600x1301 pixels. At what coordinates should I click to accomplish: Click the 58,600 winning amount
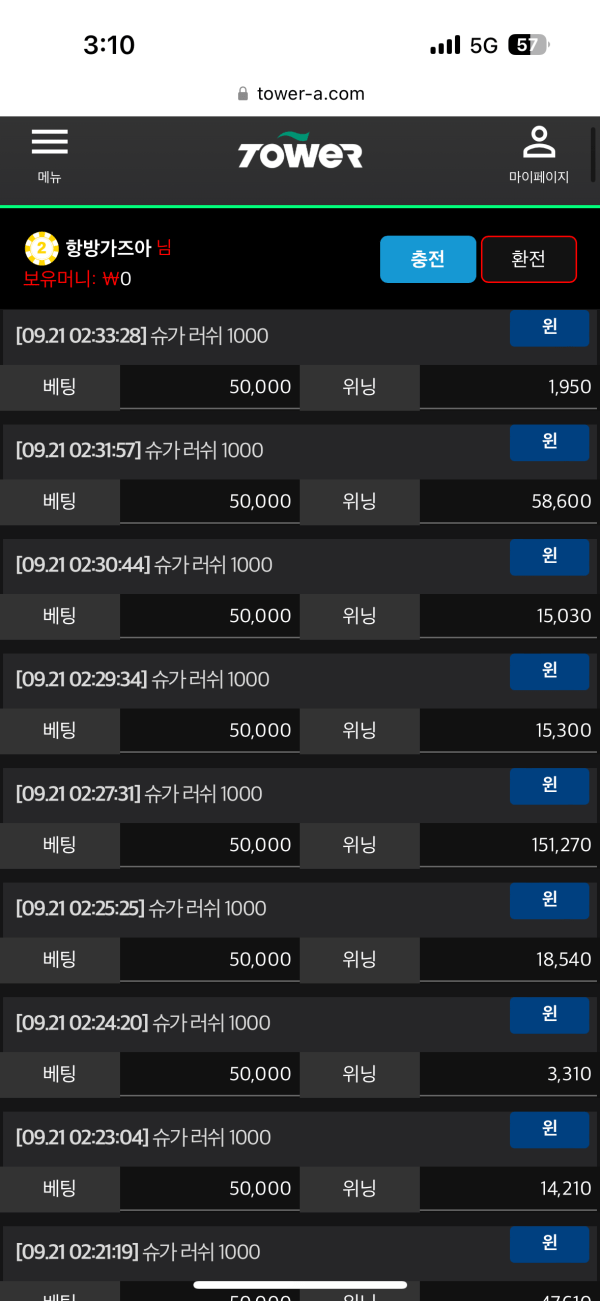click(x=562, y=501)
